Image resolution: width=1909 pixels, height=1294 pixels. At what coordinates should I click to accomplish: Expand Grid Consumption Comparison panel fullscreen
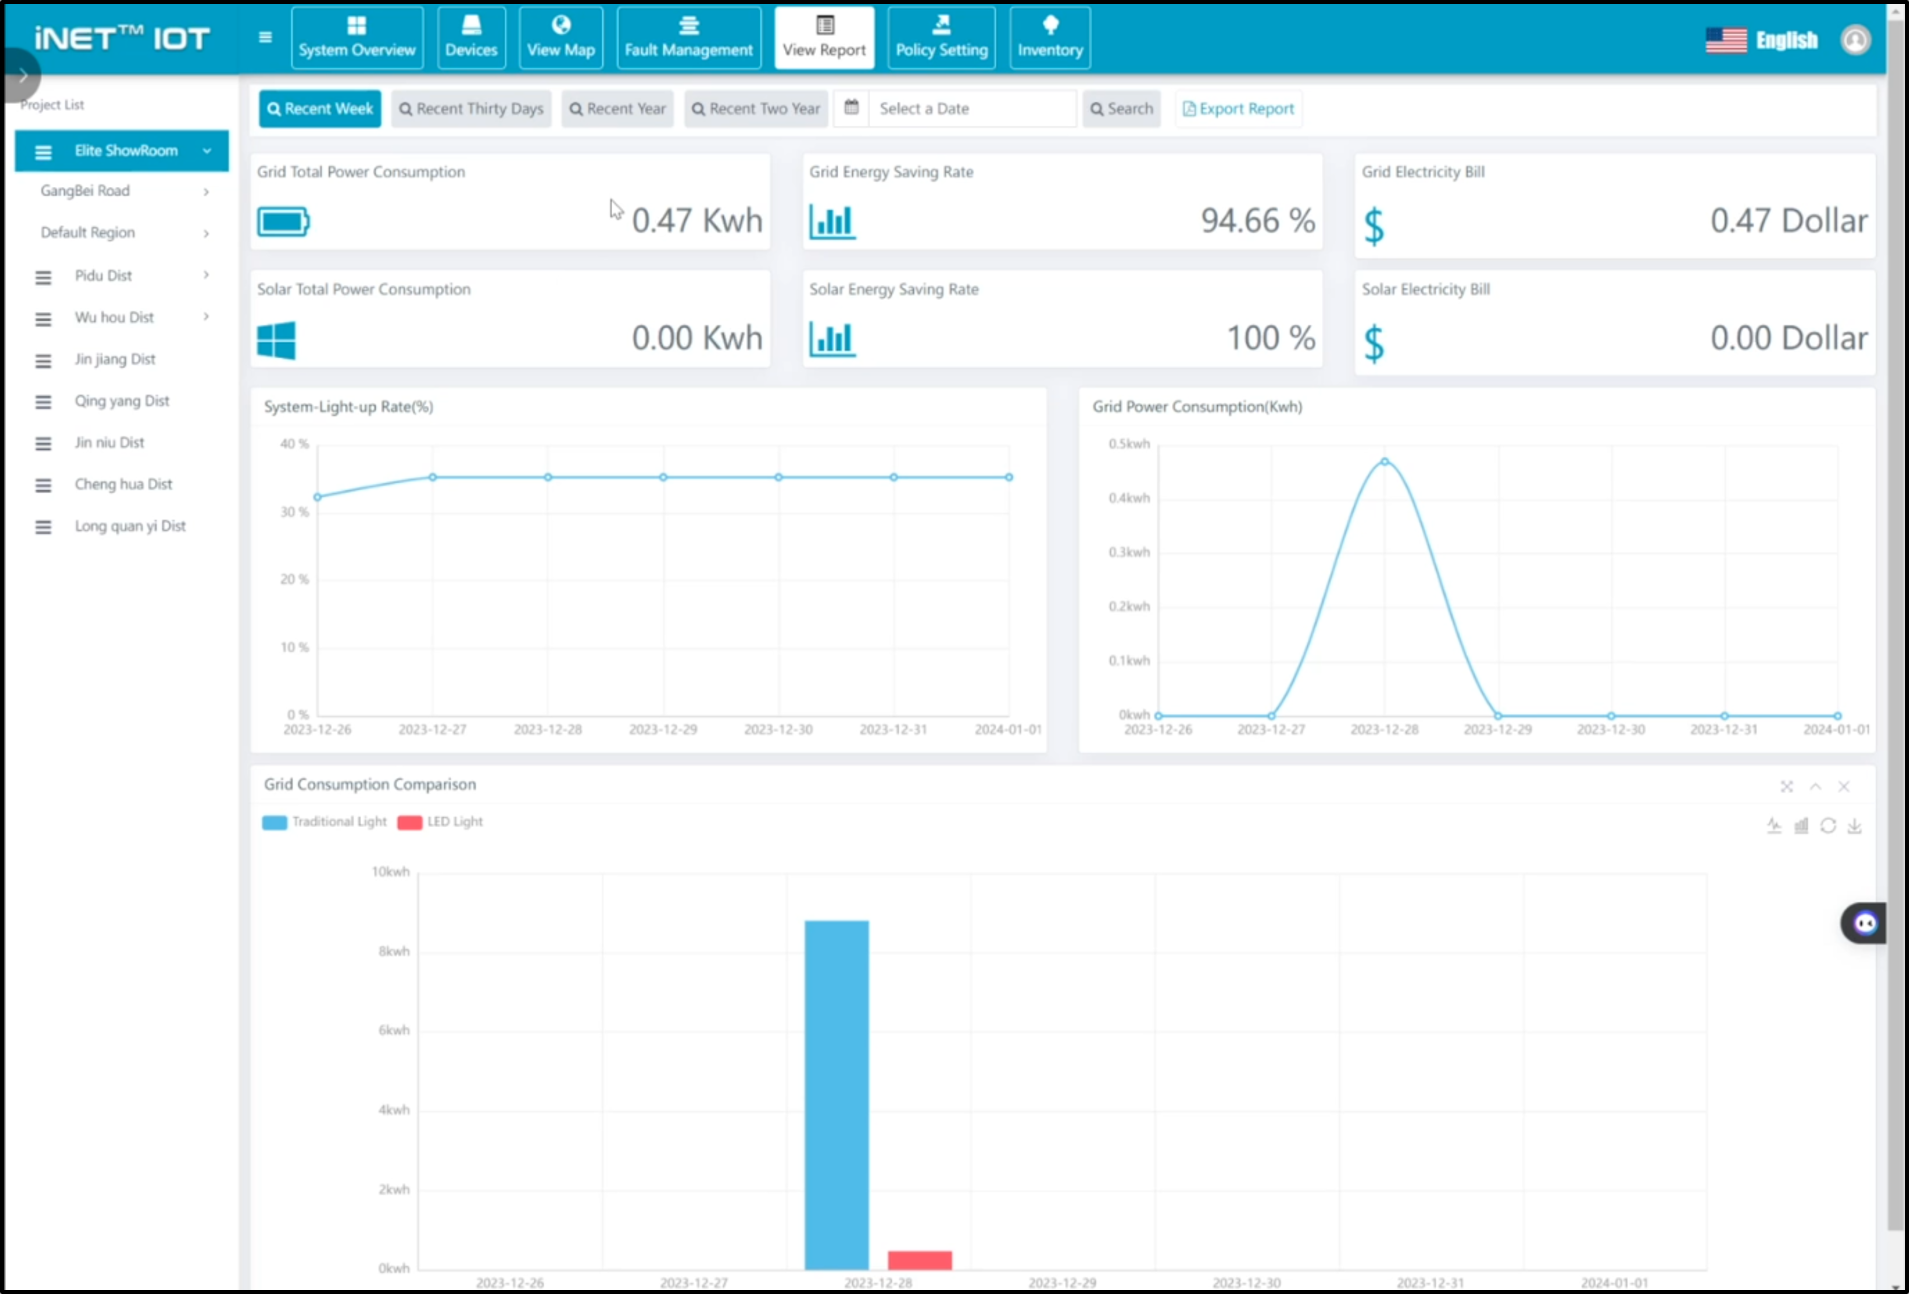tap(1786, 787)
